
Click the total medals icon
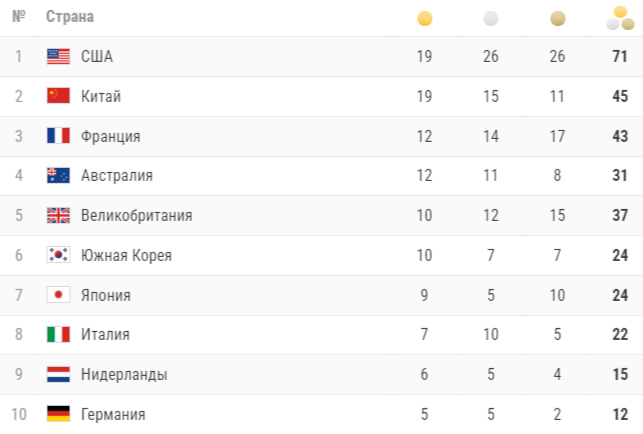620,18
